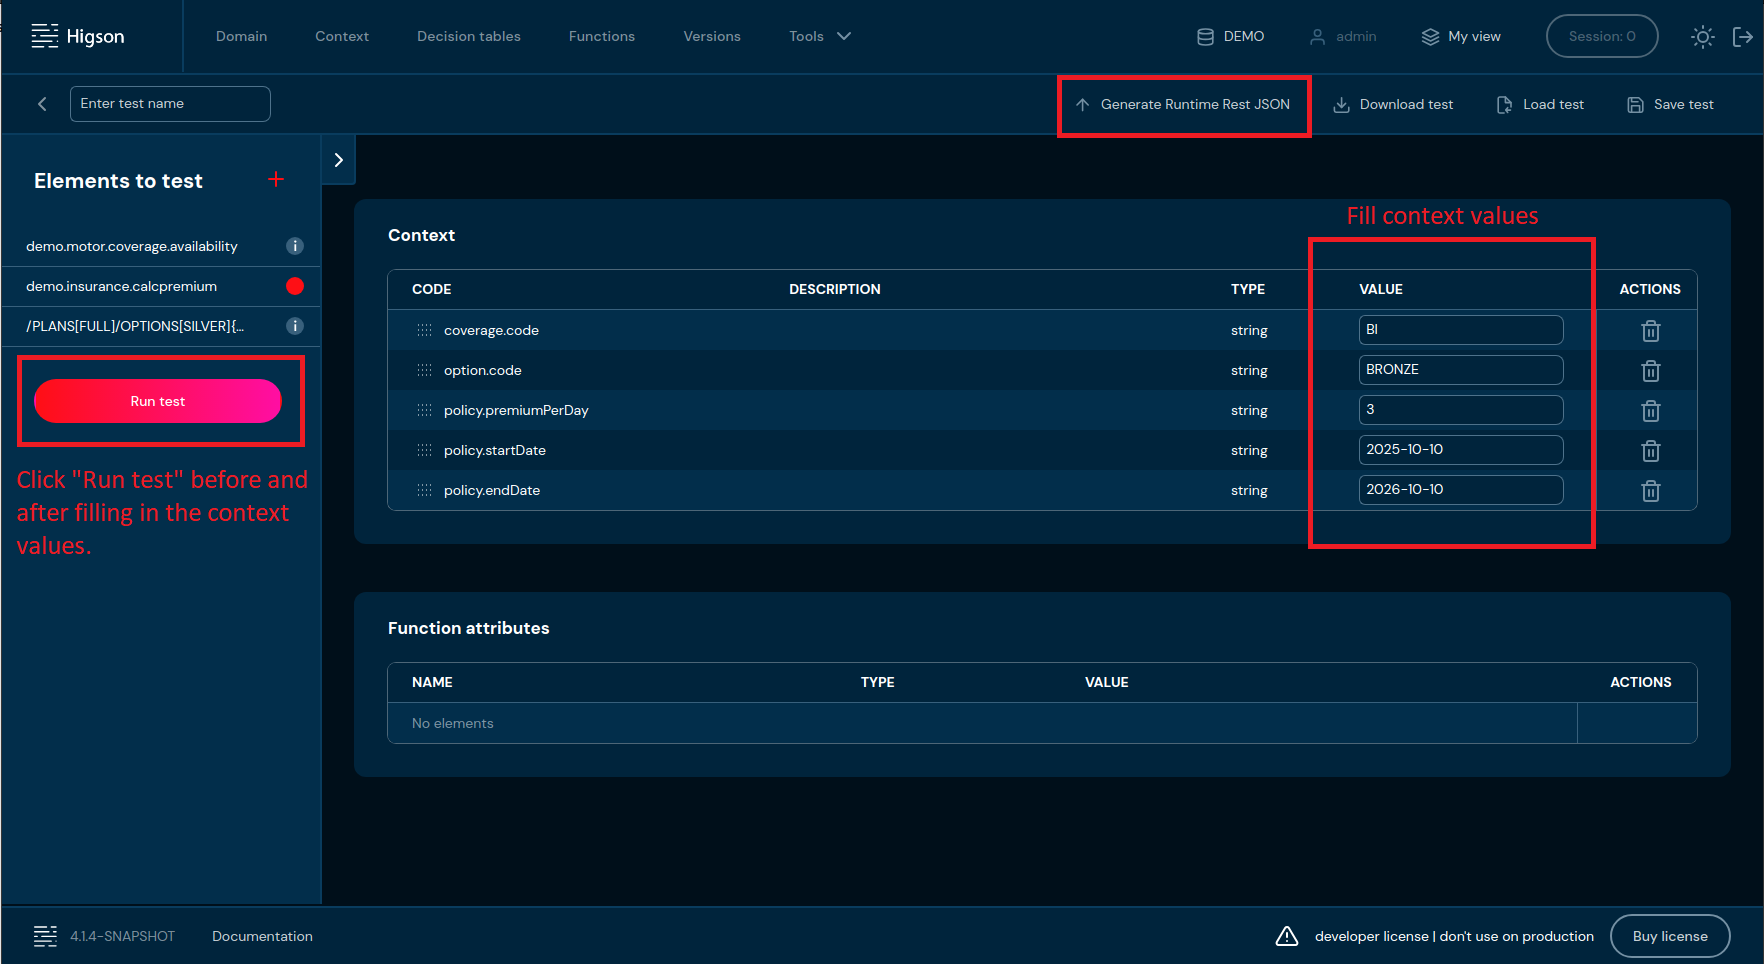The image size is (1764, 964).
Task: Click the Session: 0 button
Action: (x=1602, y=36)
